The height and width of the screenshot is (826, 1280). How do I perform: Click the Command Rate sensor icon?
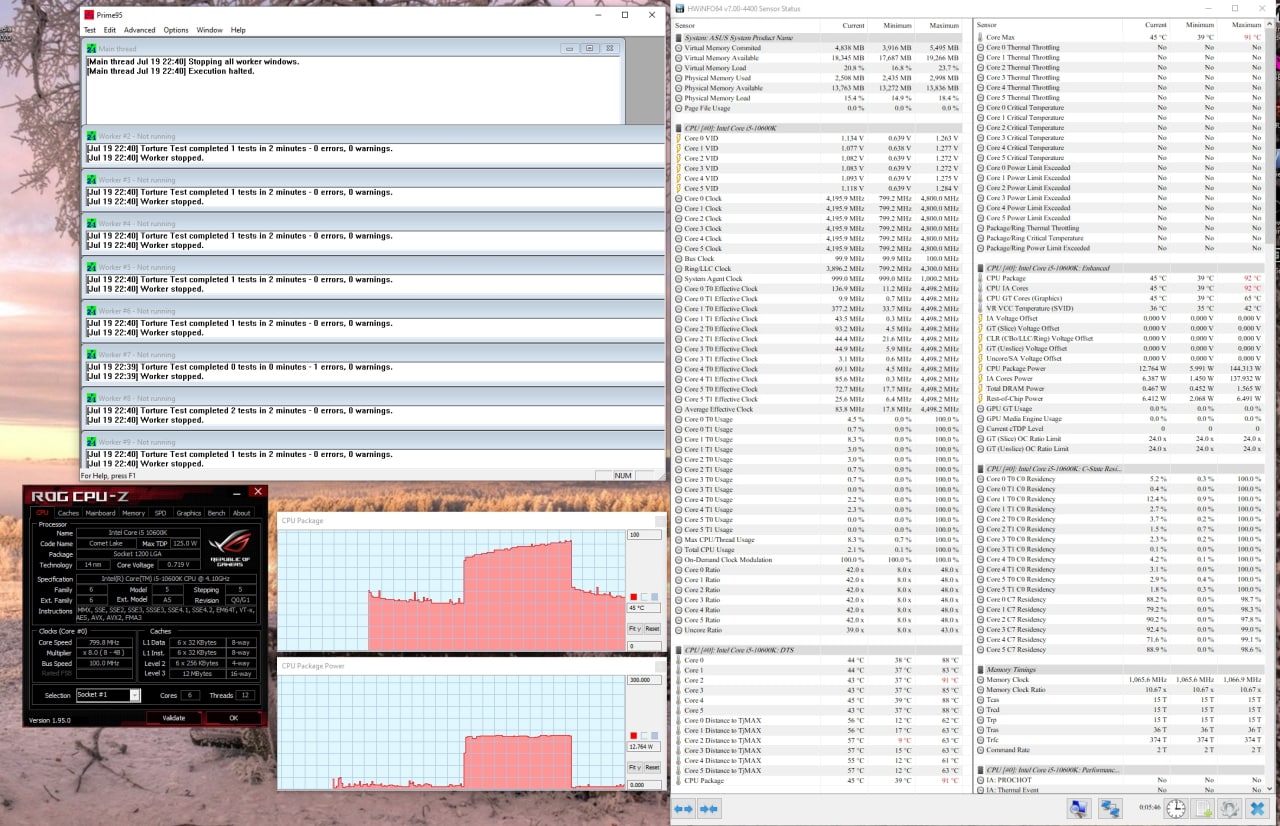click(981, 750)
